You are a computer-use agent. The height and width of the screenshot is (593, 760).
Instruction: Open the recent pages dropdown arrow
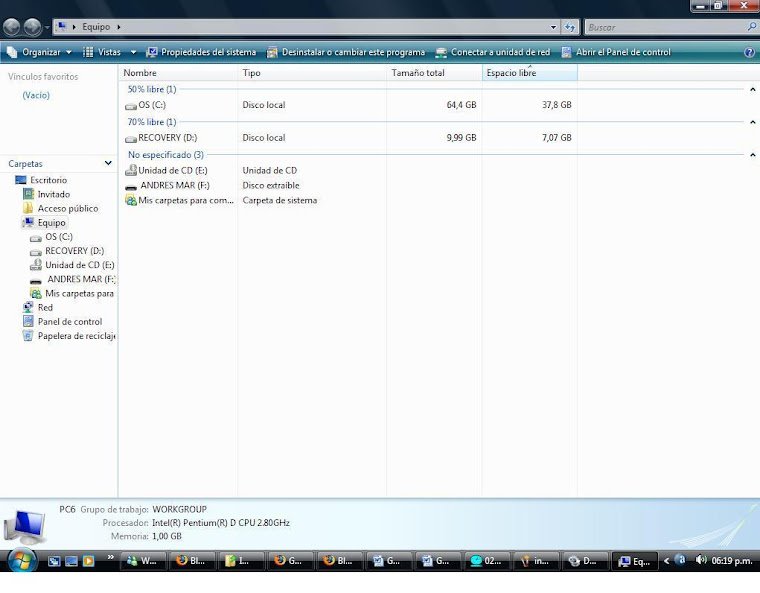(x=47, y=28)
